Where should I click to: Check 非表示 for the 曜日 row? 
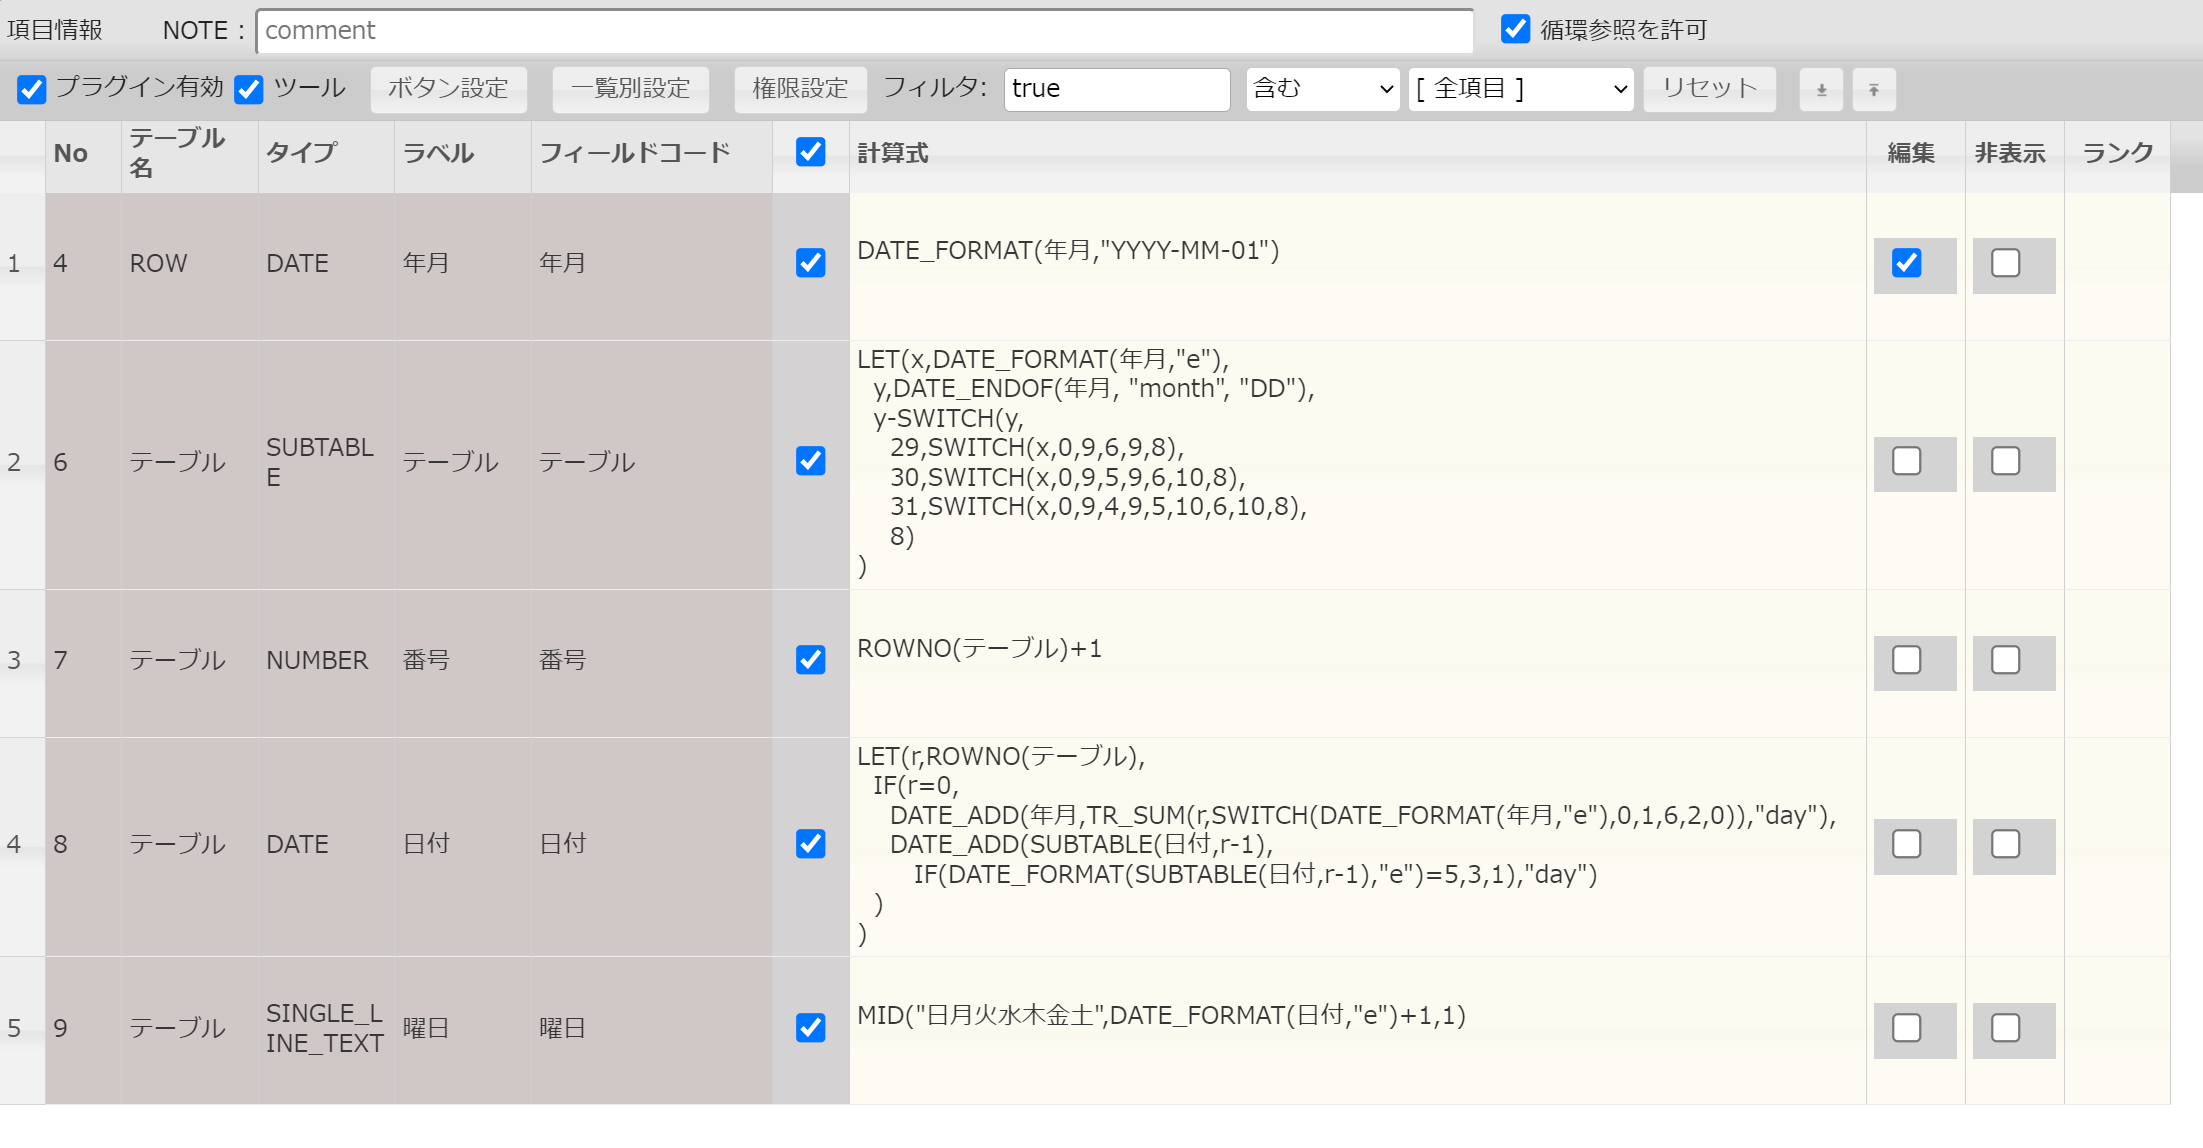click(x=2005, y=1028)
